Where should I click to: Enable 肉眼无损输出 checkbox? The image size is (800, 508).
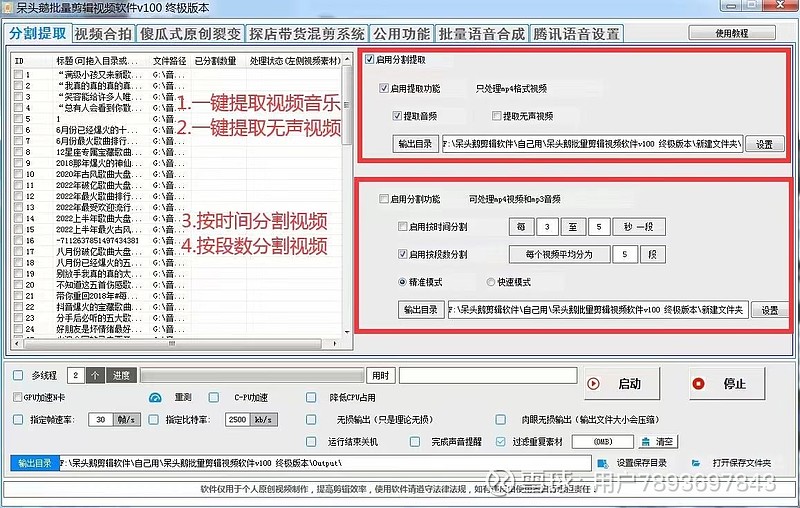click(x=501, y=419)
